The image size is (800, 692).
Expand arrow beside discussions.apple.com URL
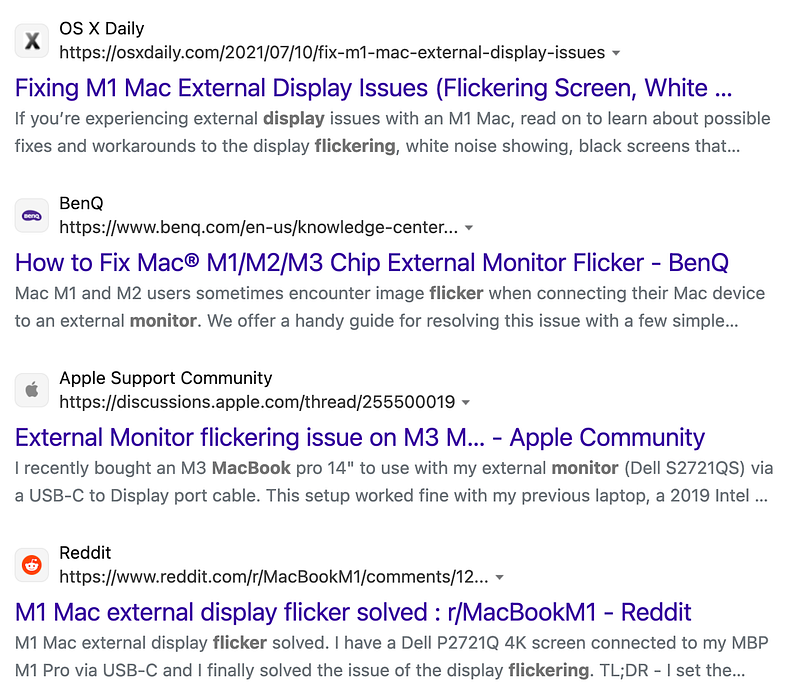point(466,403)
